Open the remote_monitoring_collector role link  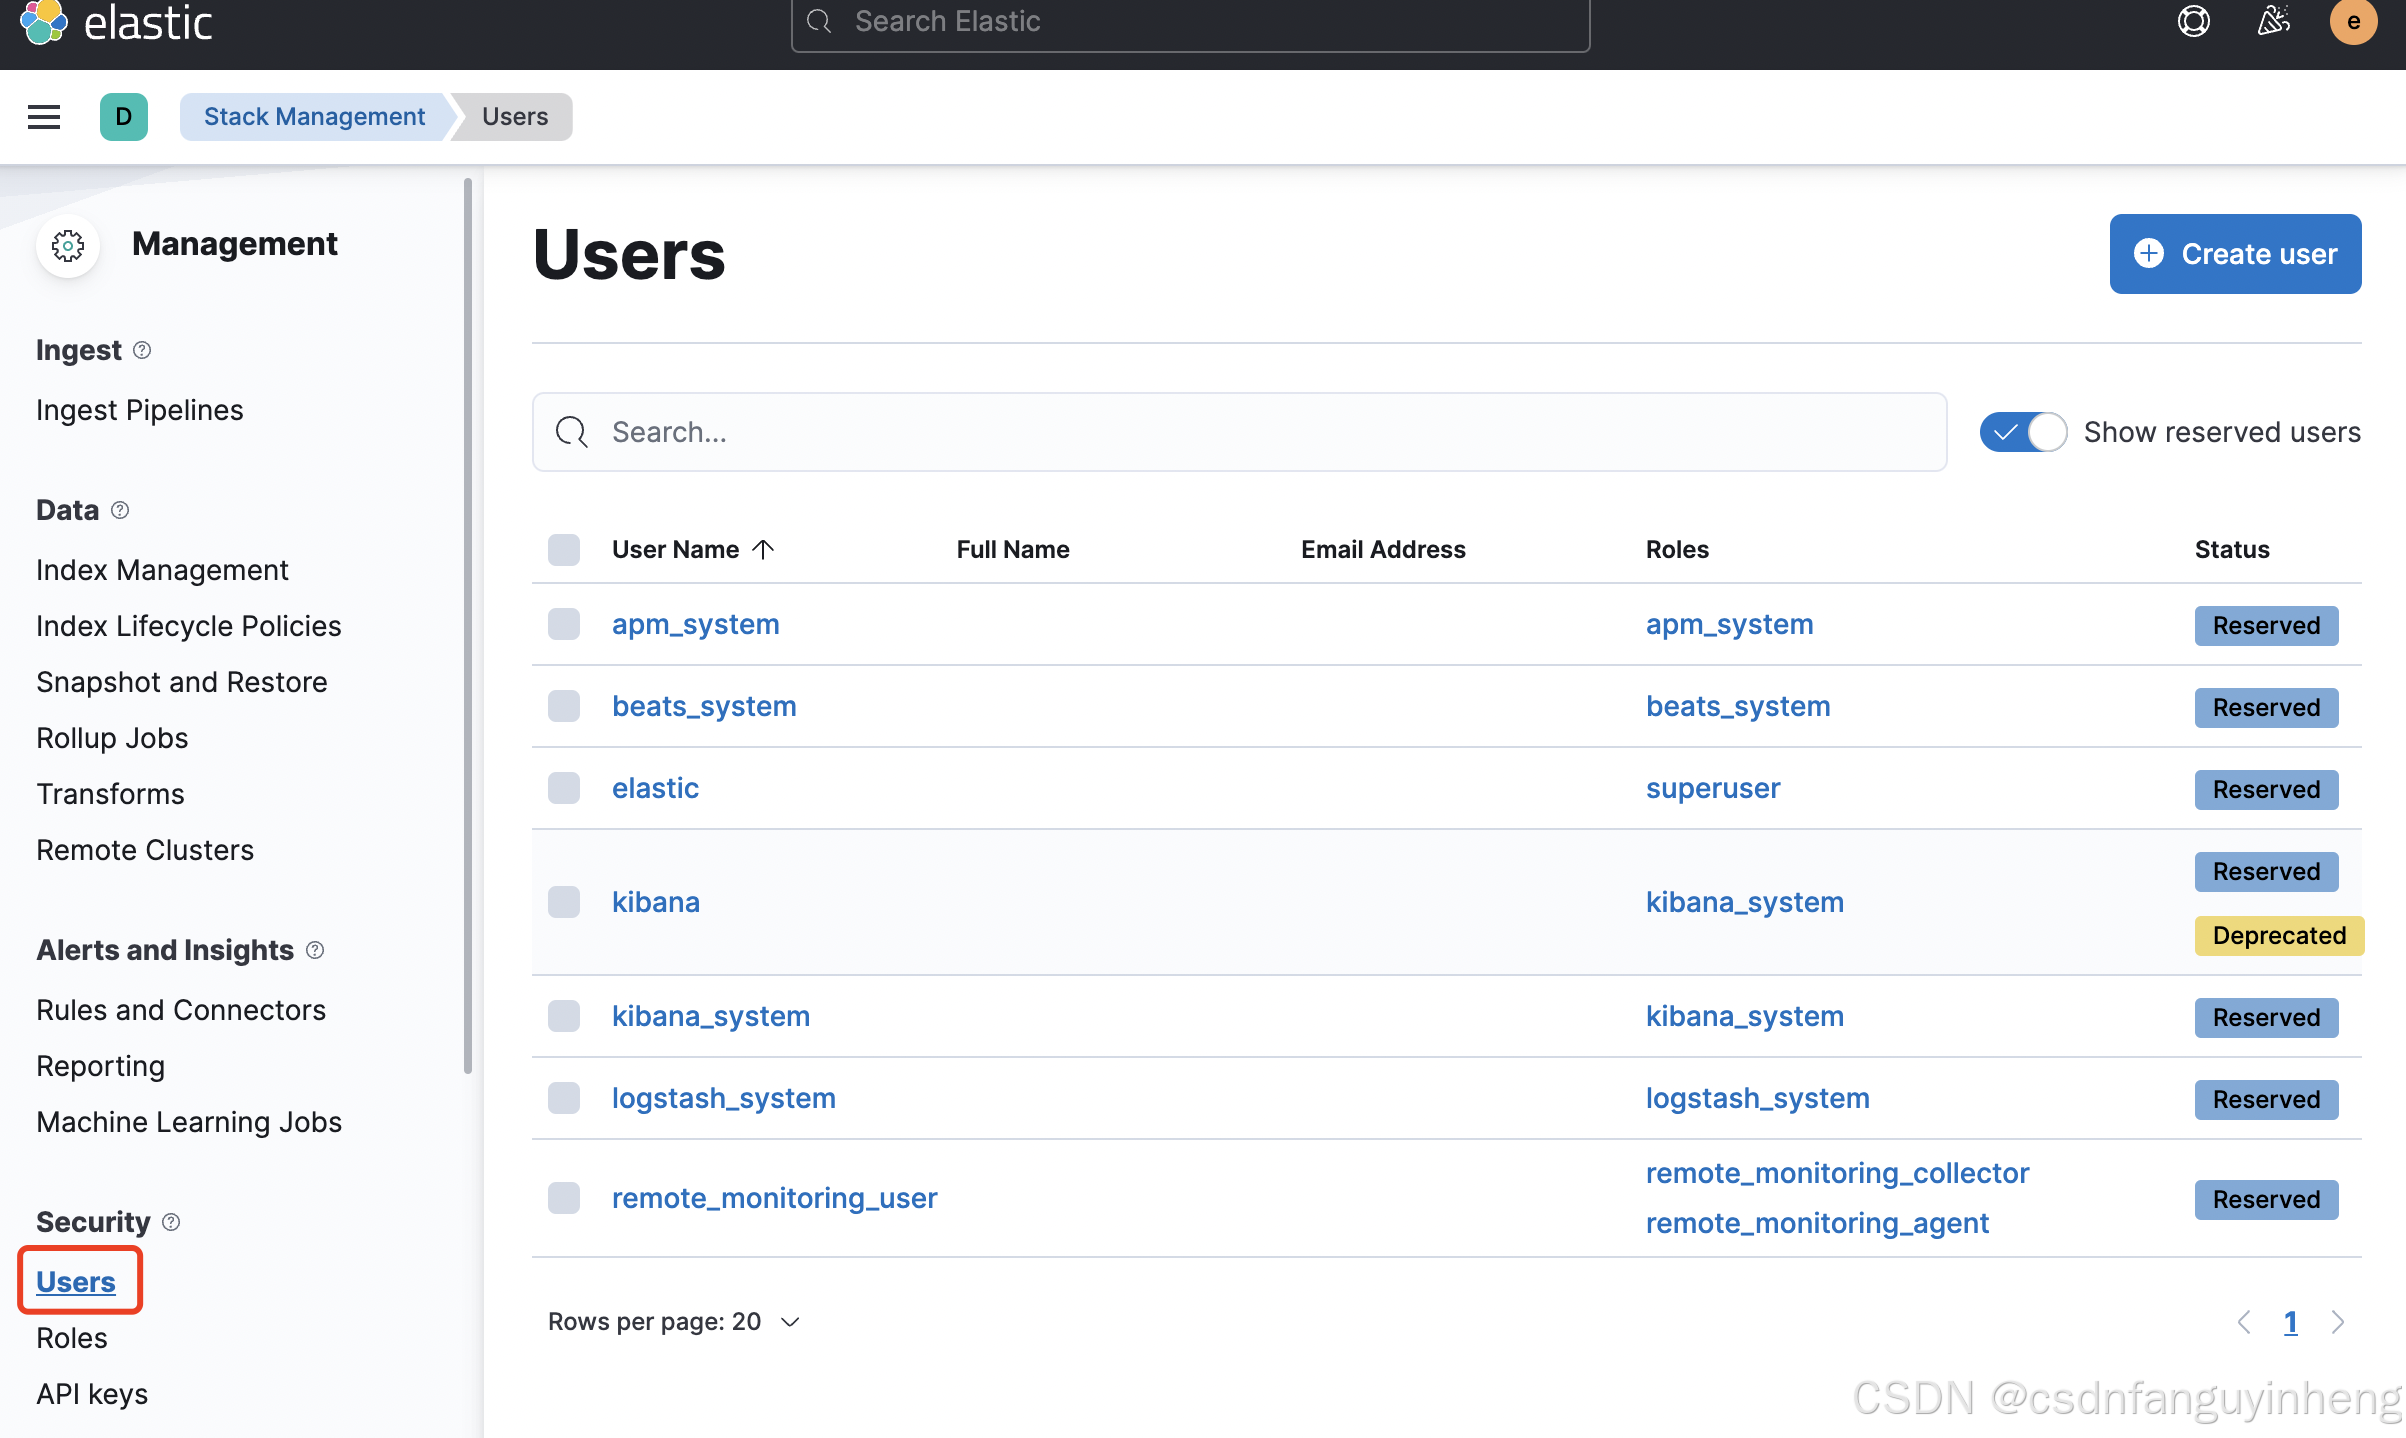click(x=1838, y=1173)
